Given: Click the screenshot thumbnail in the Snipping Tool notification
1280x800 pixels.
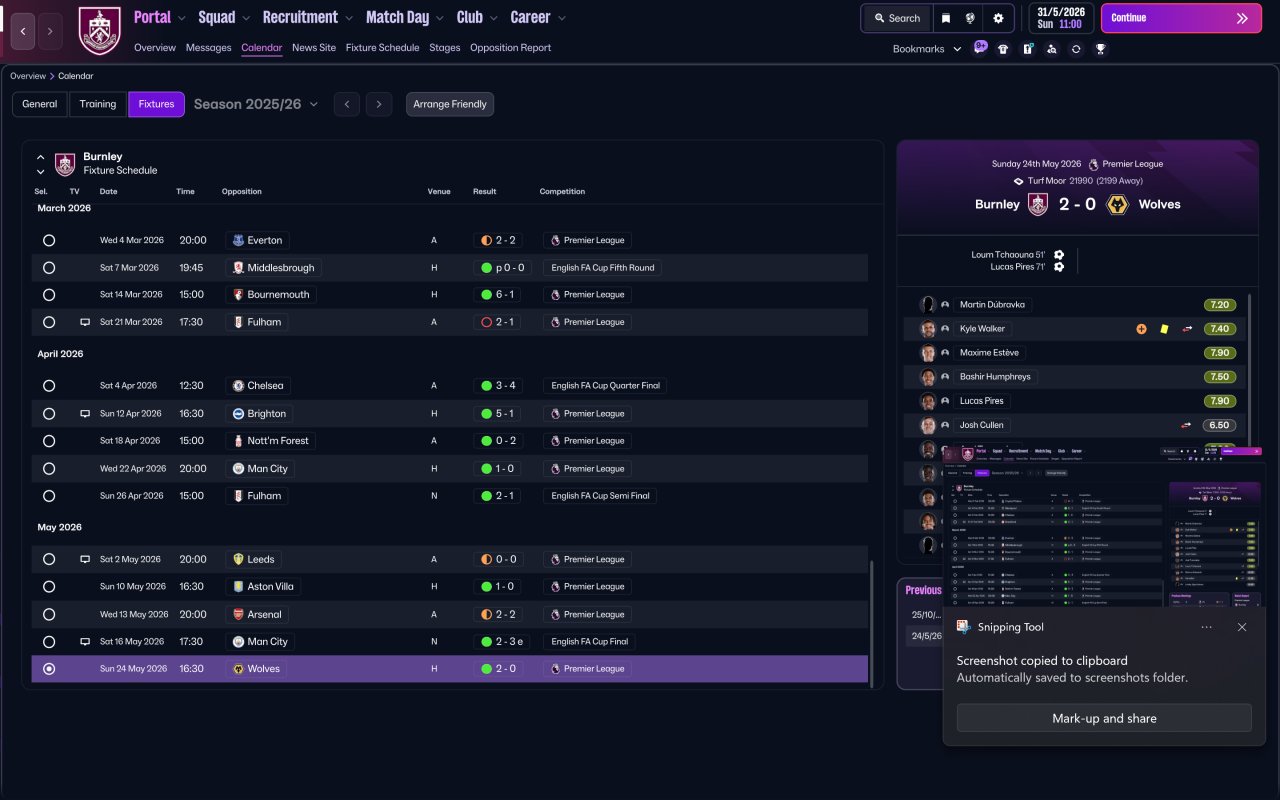Looking at the screenshot, I should pyautogui.click(x=1104, y=526).
